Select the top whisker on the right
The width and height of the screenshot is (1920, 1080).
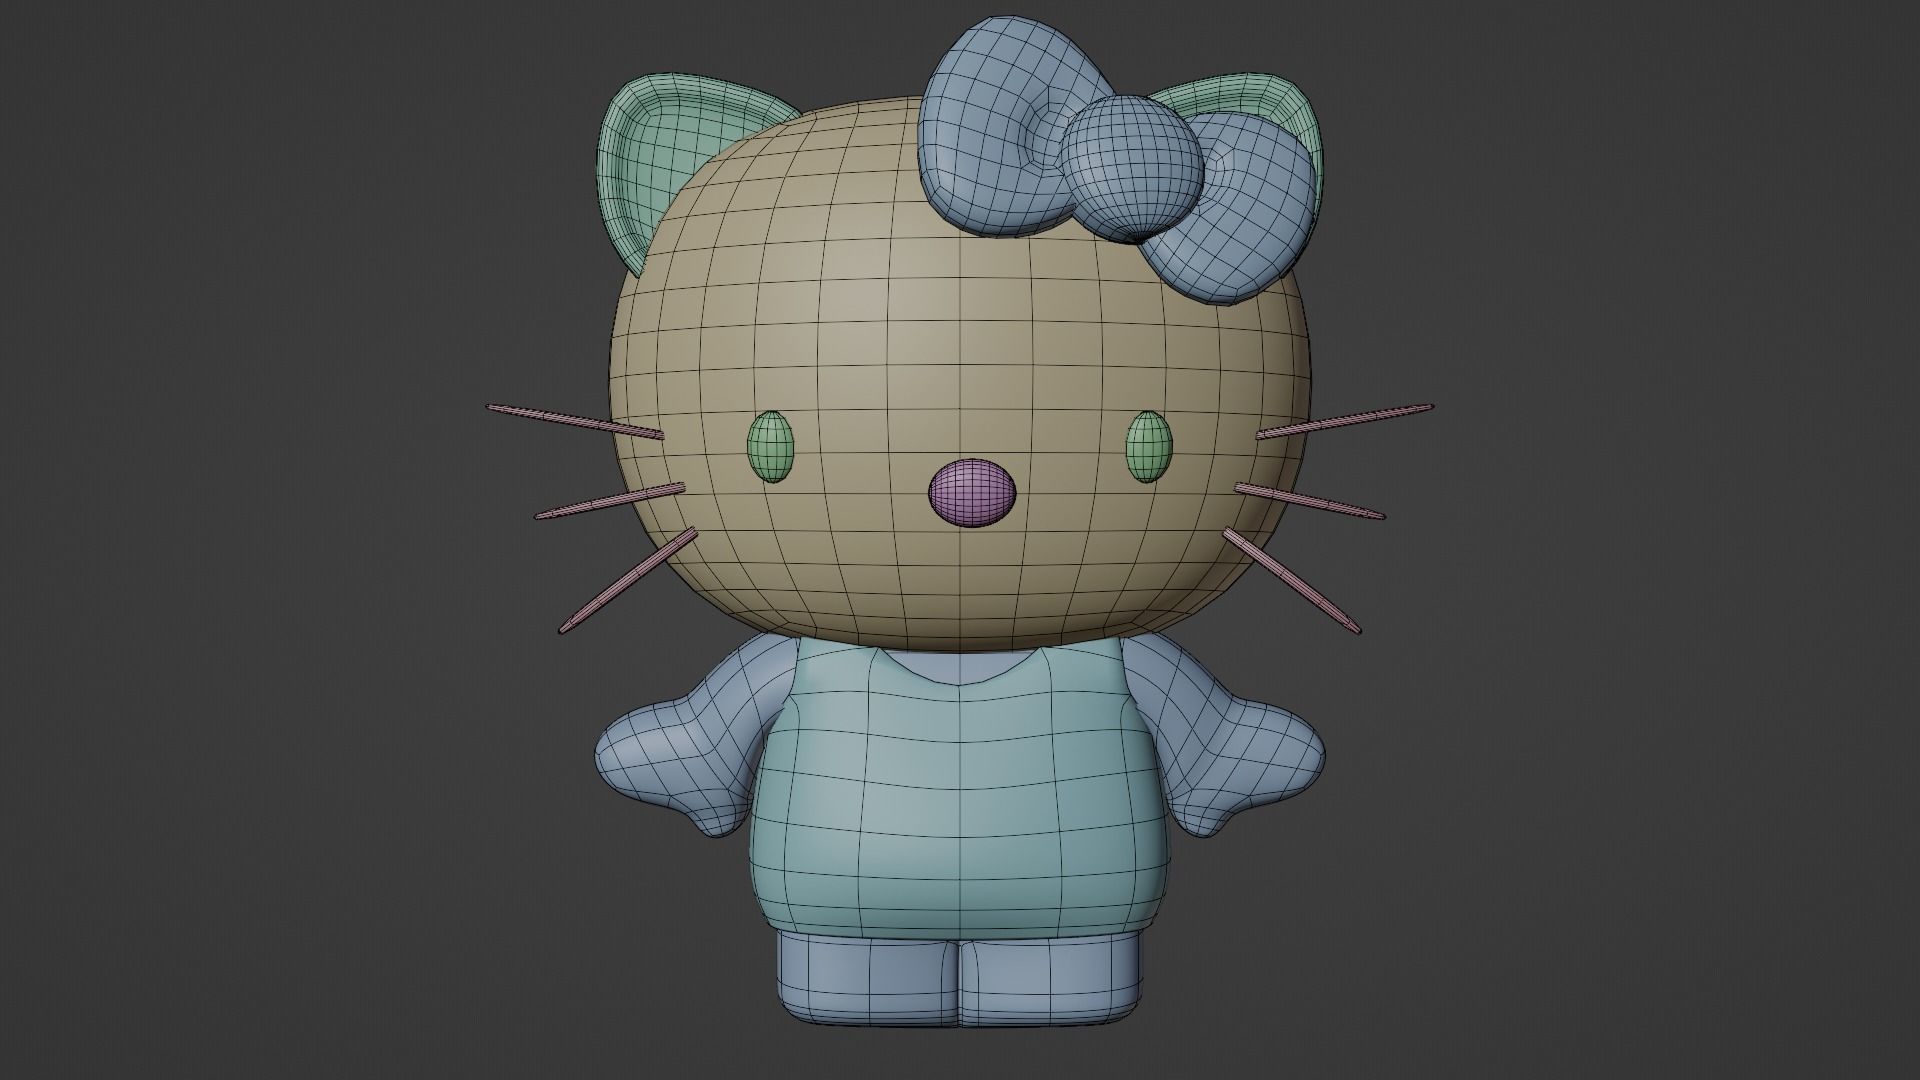point(1345,421)
